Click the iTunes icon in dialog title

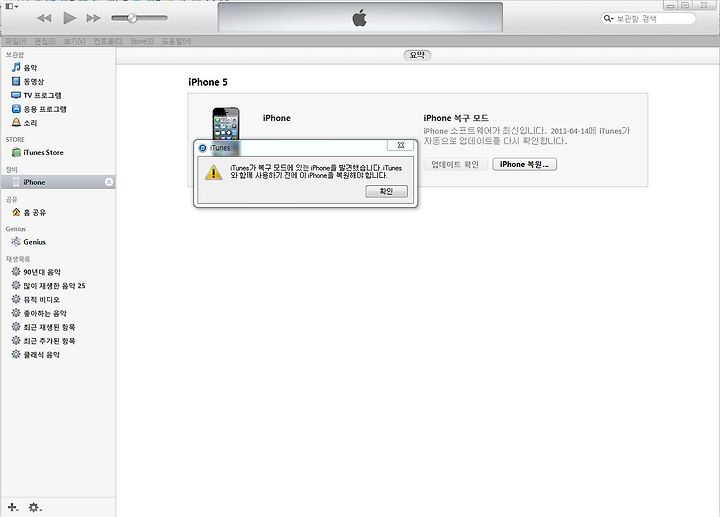202,148
